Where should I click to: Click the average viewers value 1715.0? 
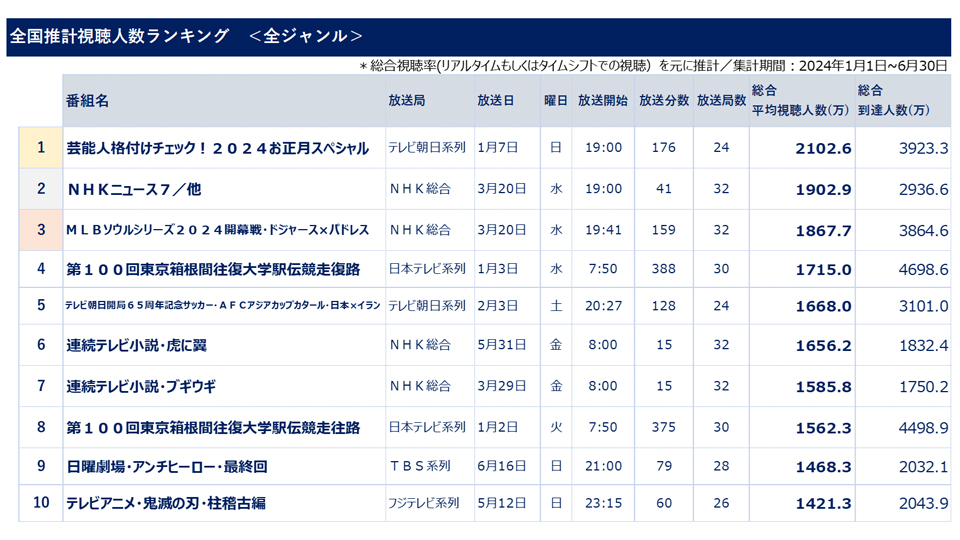823,269
